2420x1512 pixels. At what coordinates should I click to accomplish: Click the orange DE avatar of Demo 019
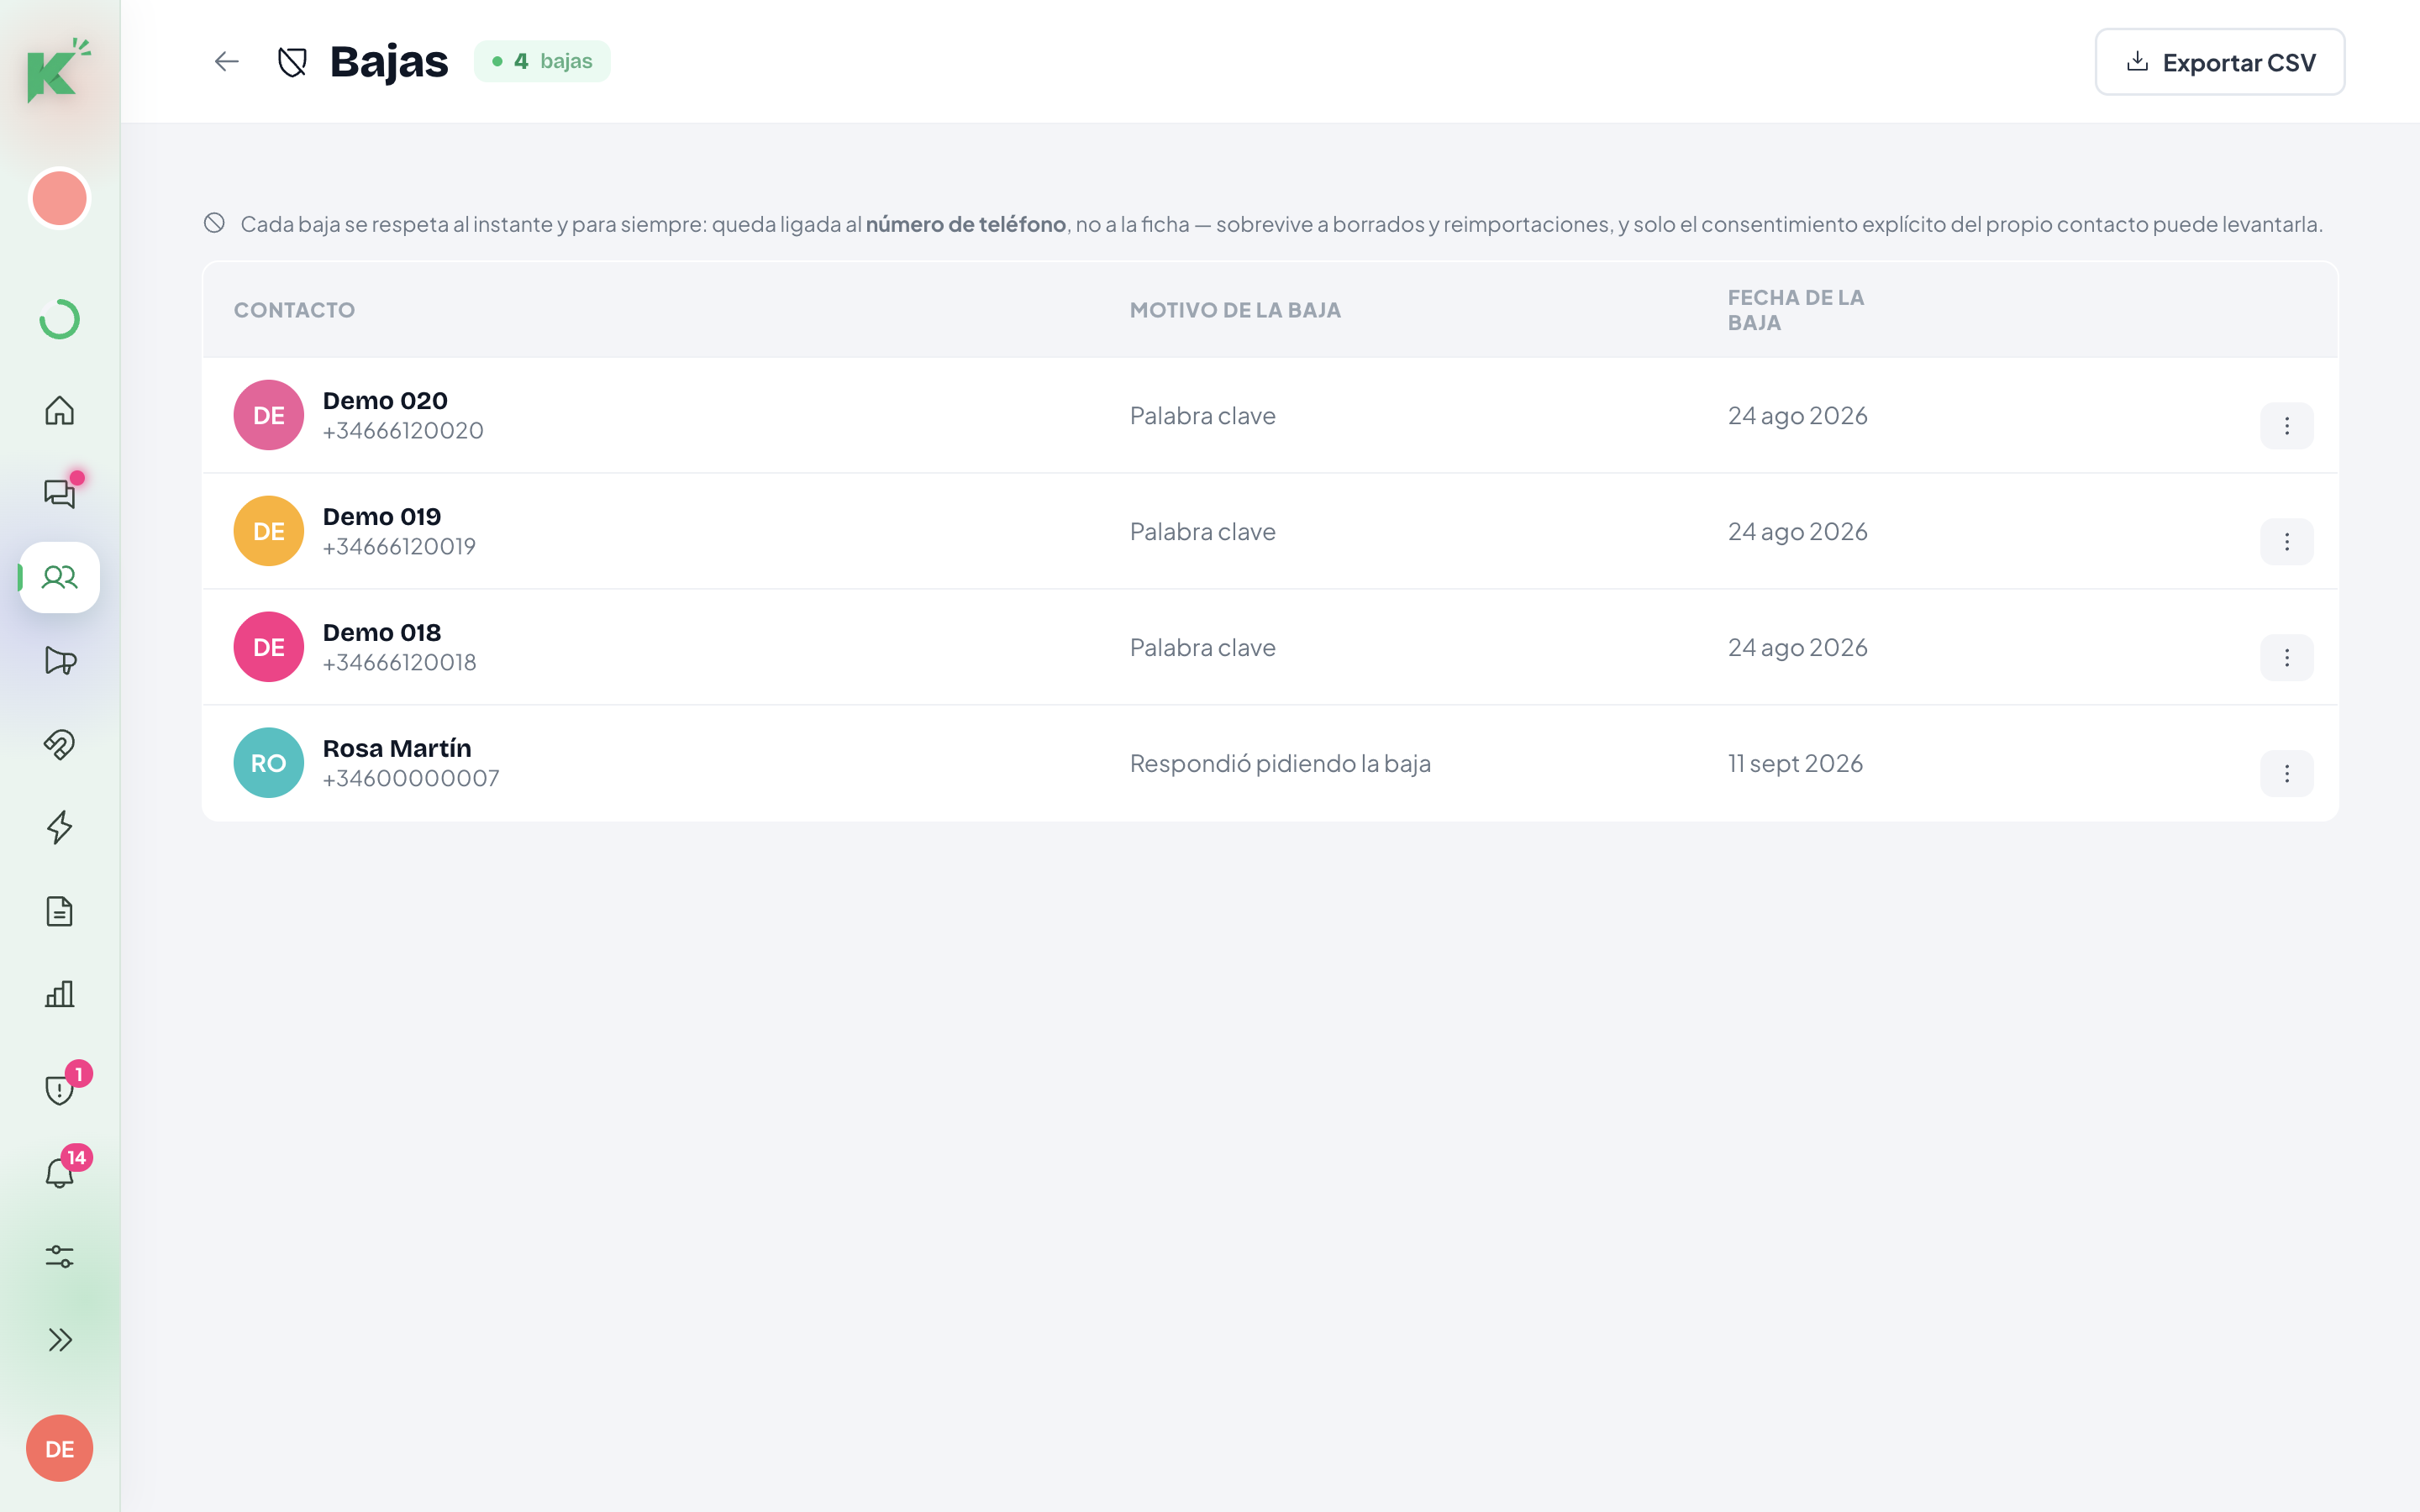coord(269,531)
